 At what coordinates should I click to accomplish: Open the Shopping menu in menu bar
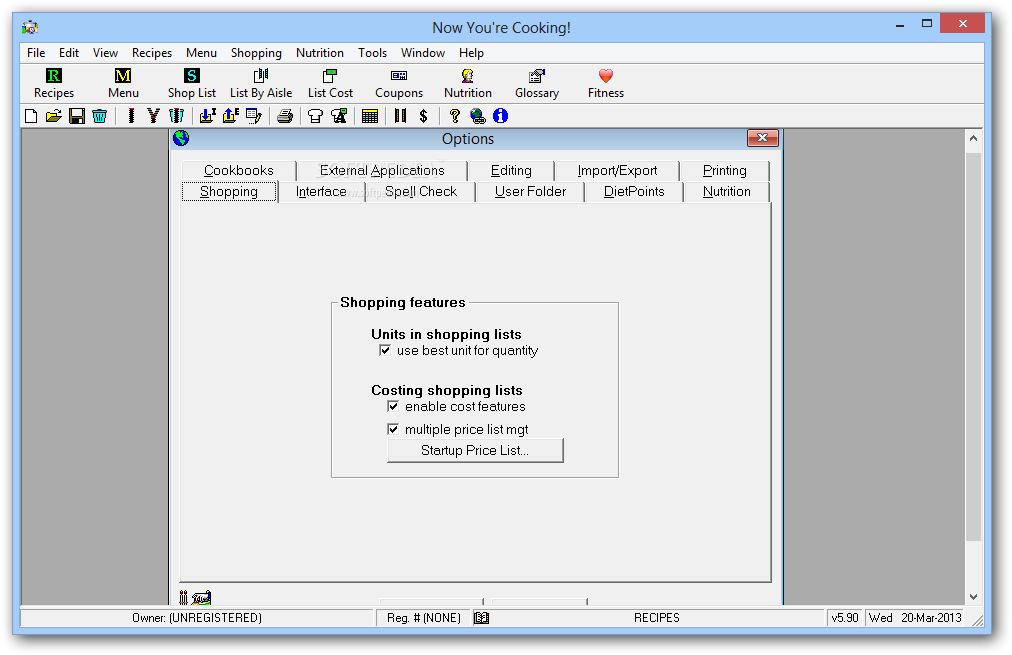256,53
